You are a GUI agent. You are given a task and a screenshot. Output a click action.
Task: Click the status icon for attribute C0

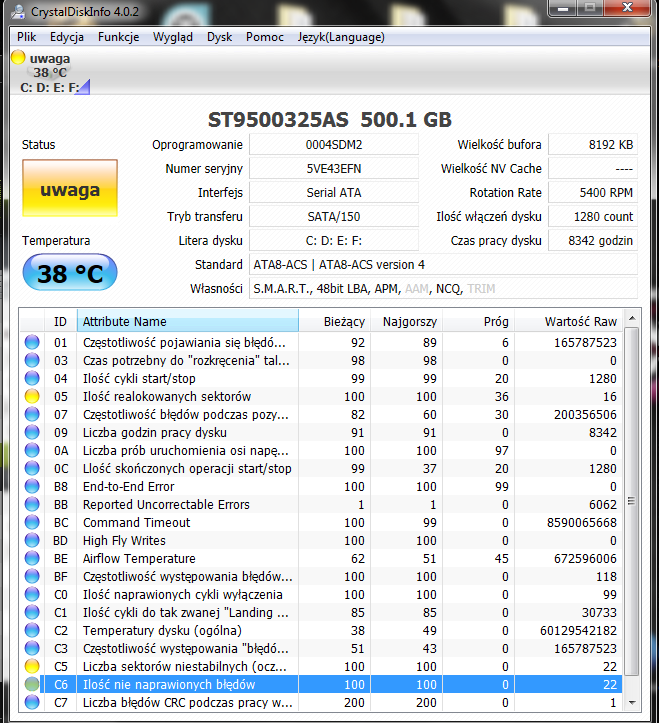click(x=32, y=594)
